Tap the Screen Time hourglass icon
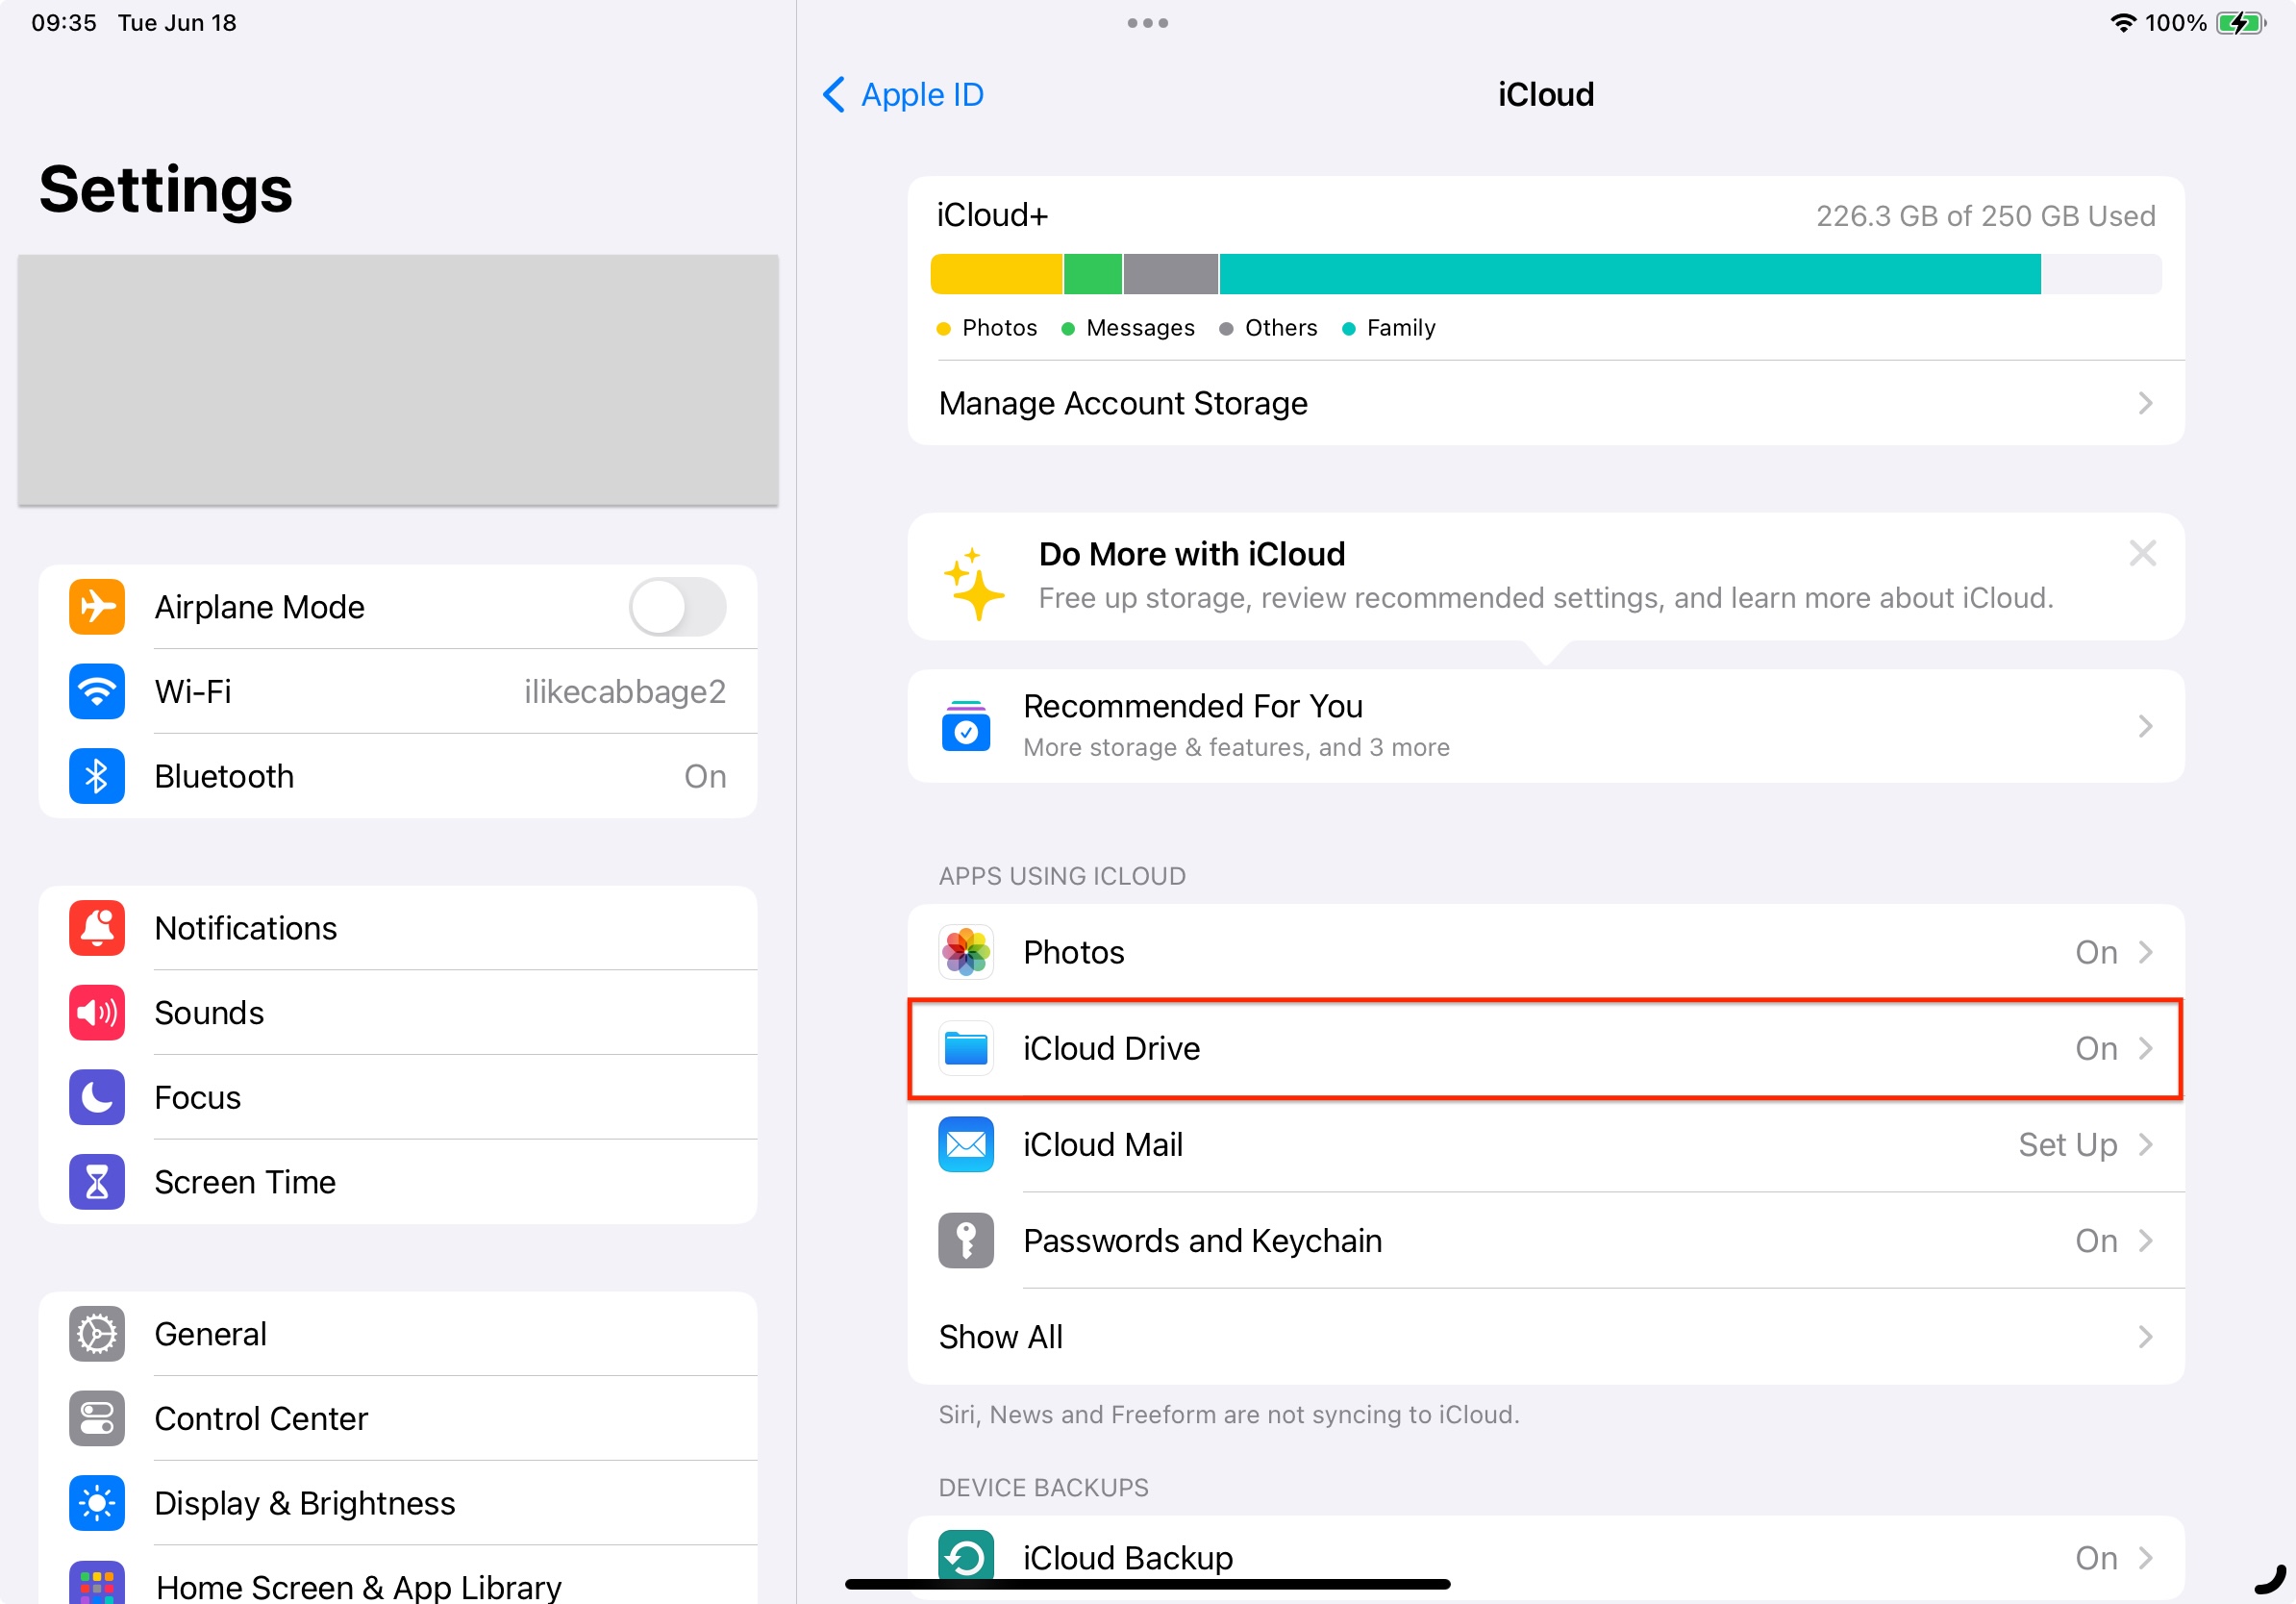Screen dimensions: 2296x1604 97,1182
